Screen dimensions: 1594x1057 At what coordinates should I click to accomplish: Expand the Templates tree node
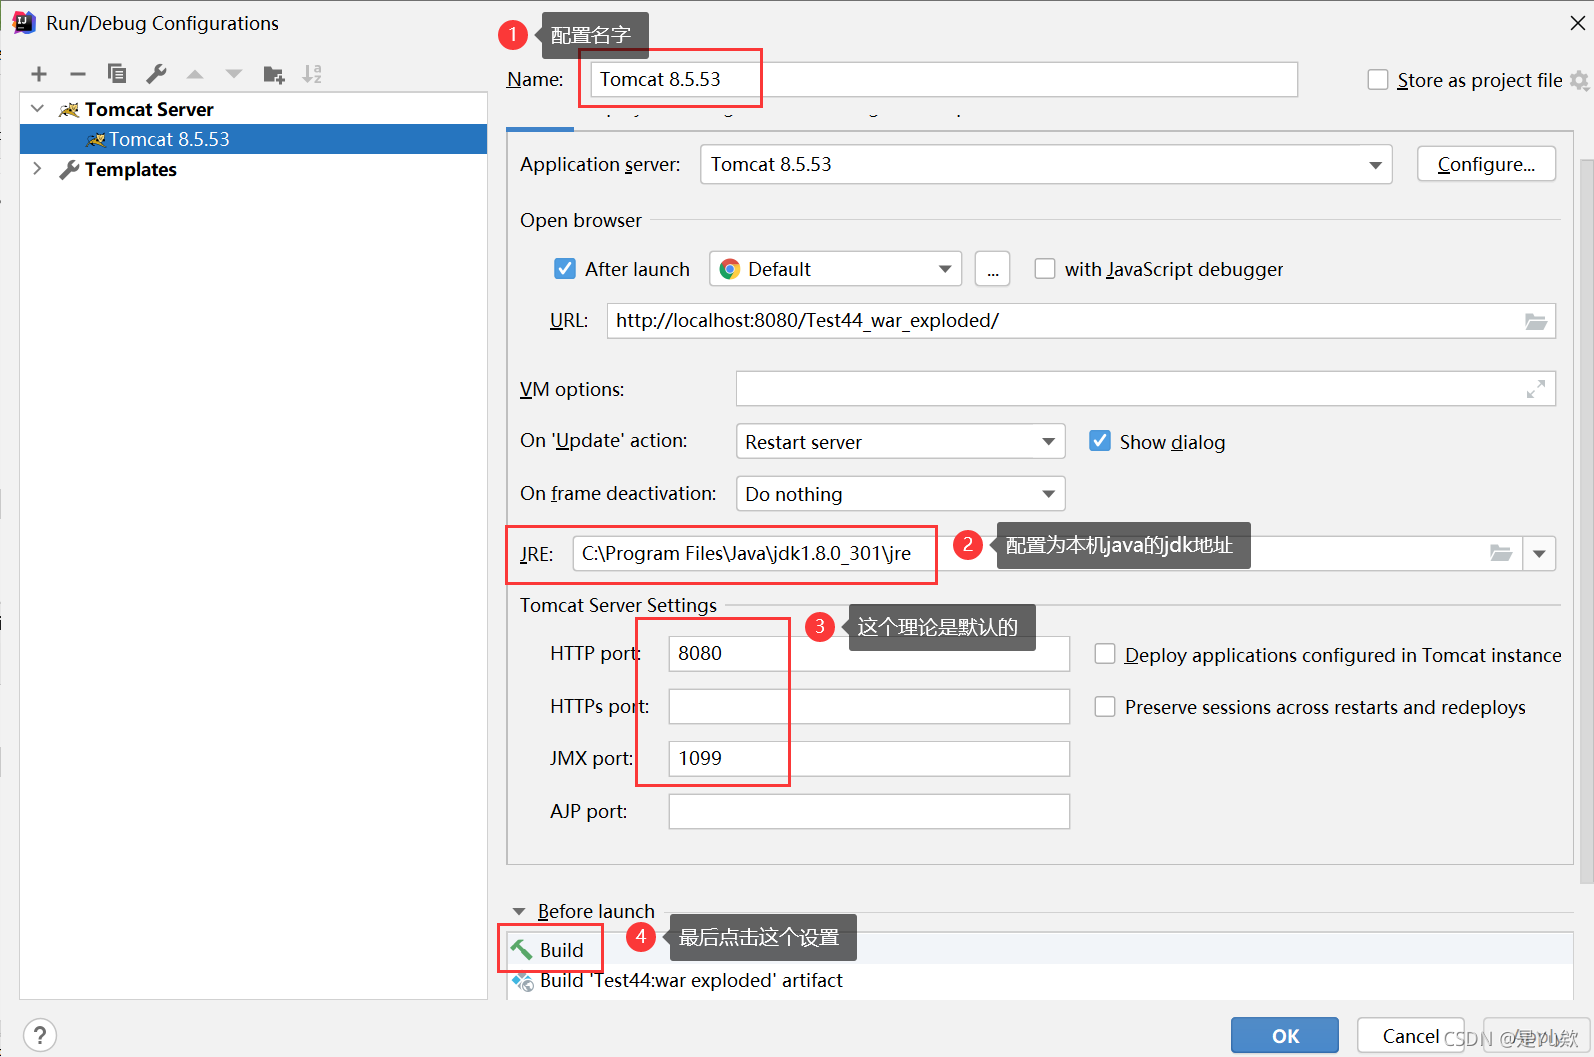tap(38, 169)
